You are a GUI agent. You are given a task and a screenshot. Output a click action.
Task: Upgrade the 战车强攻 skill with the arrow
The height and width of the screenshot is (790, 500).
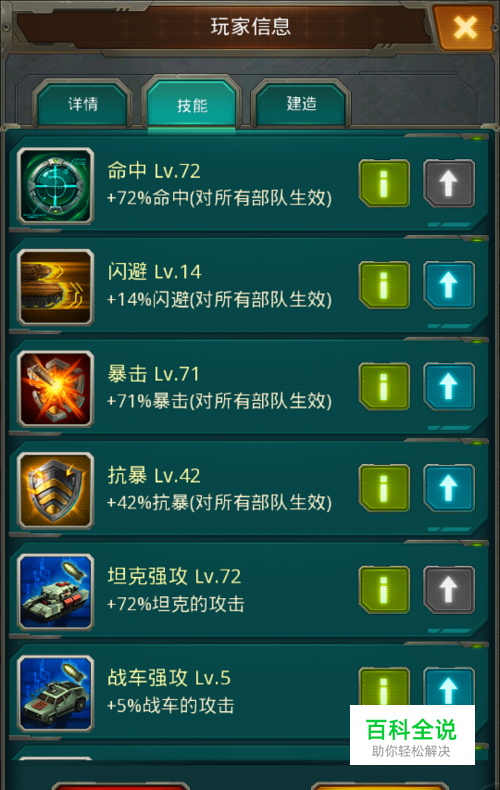[x=449, y=686]
